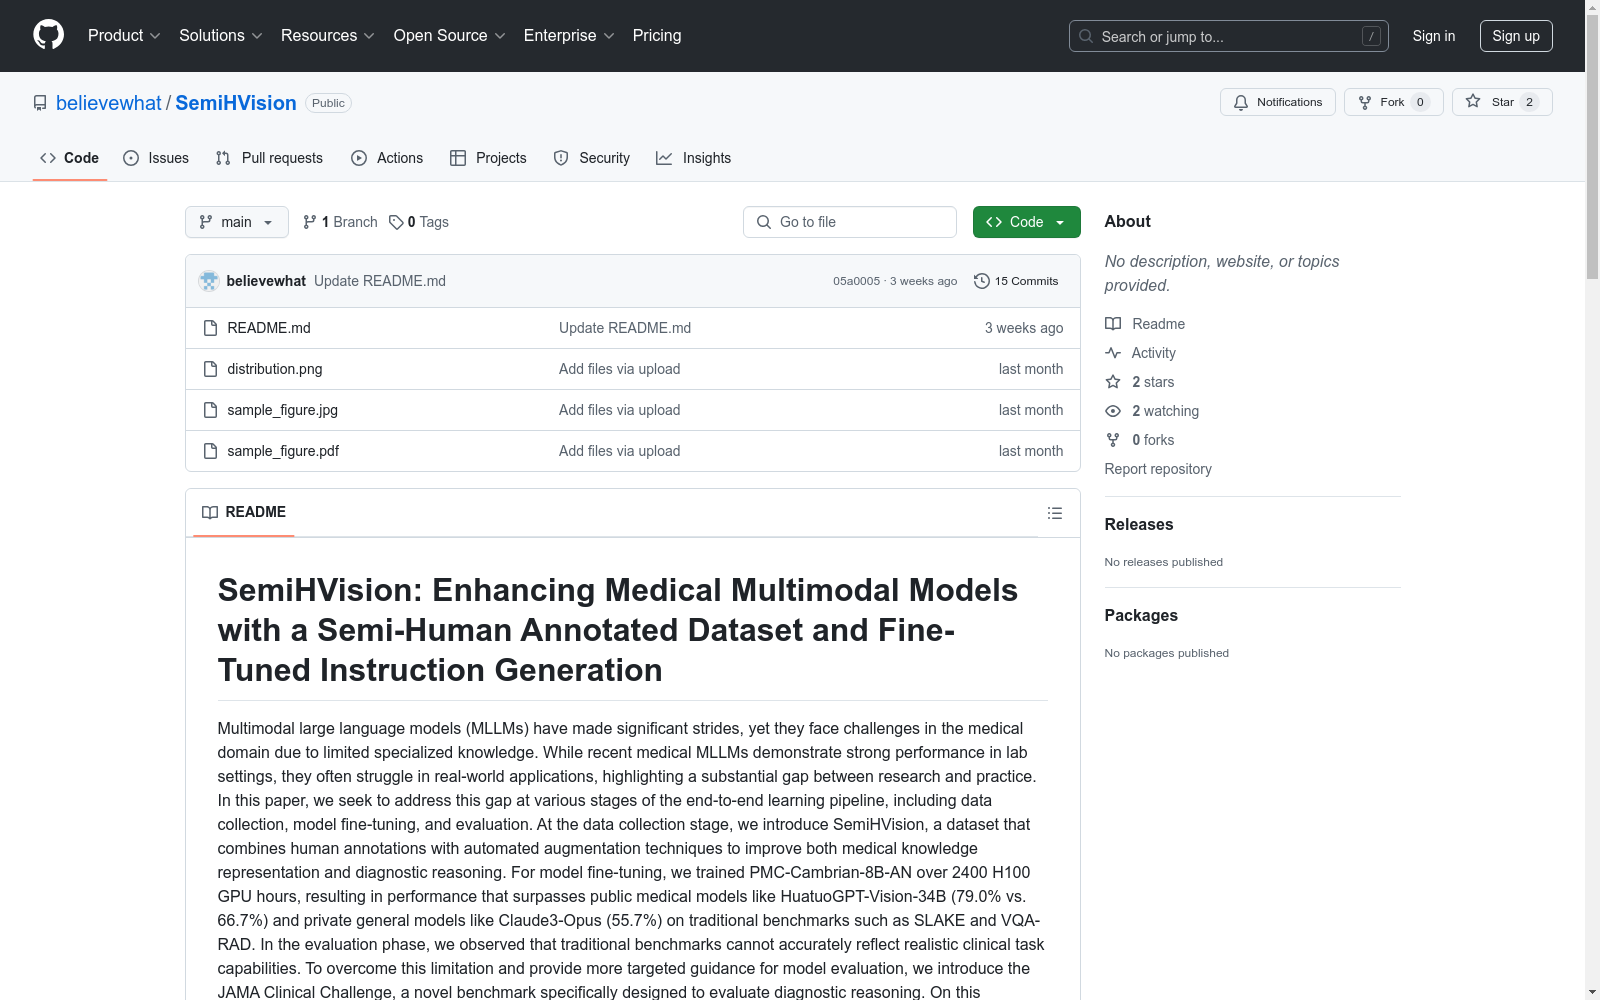
Task: Click the commits history clock icon
Action: pyautogui.click(x=982, y=281)
